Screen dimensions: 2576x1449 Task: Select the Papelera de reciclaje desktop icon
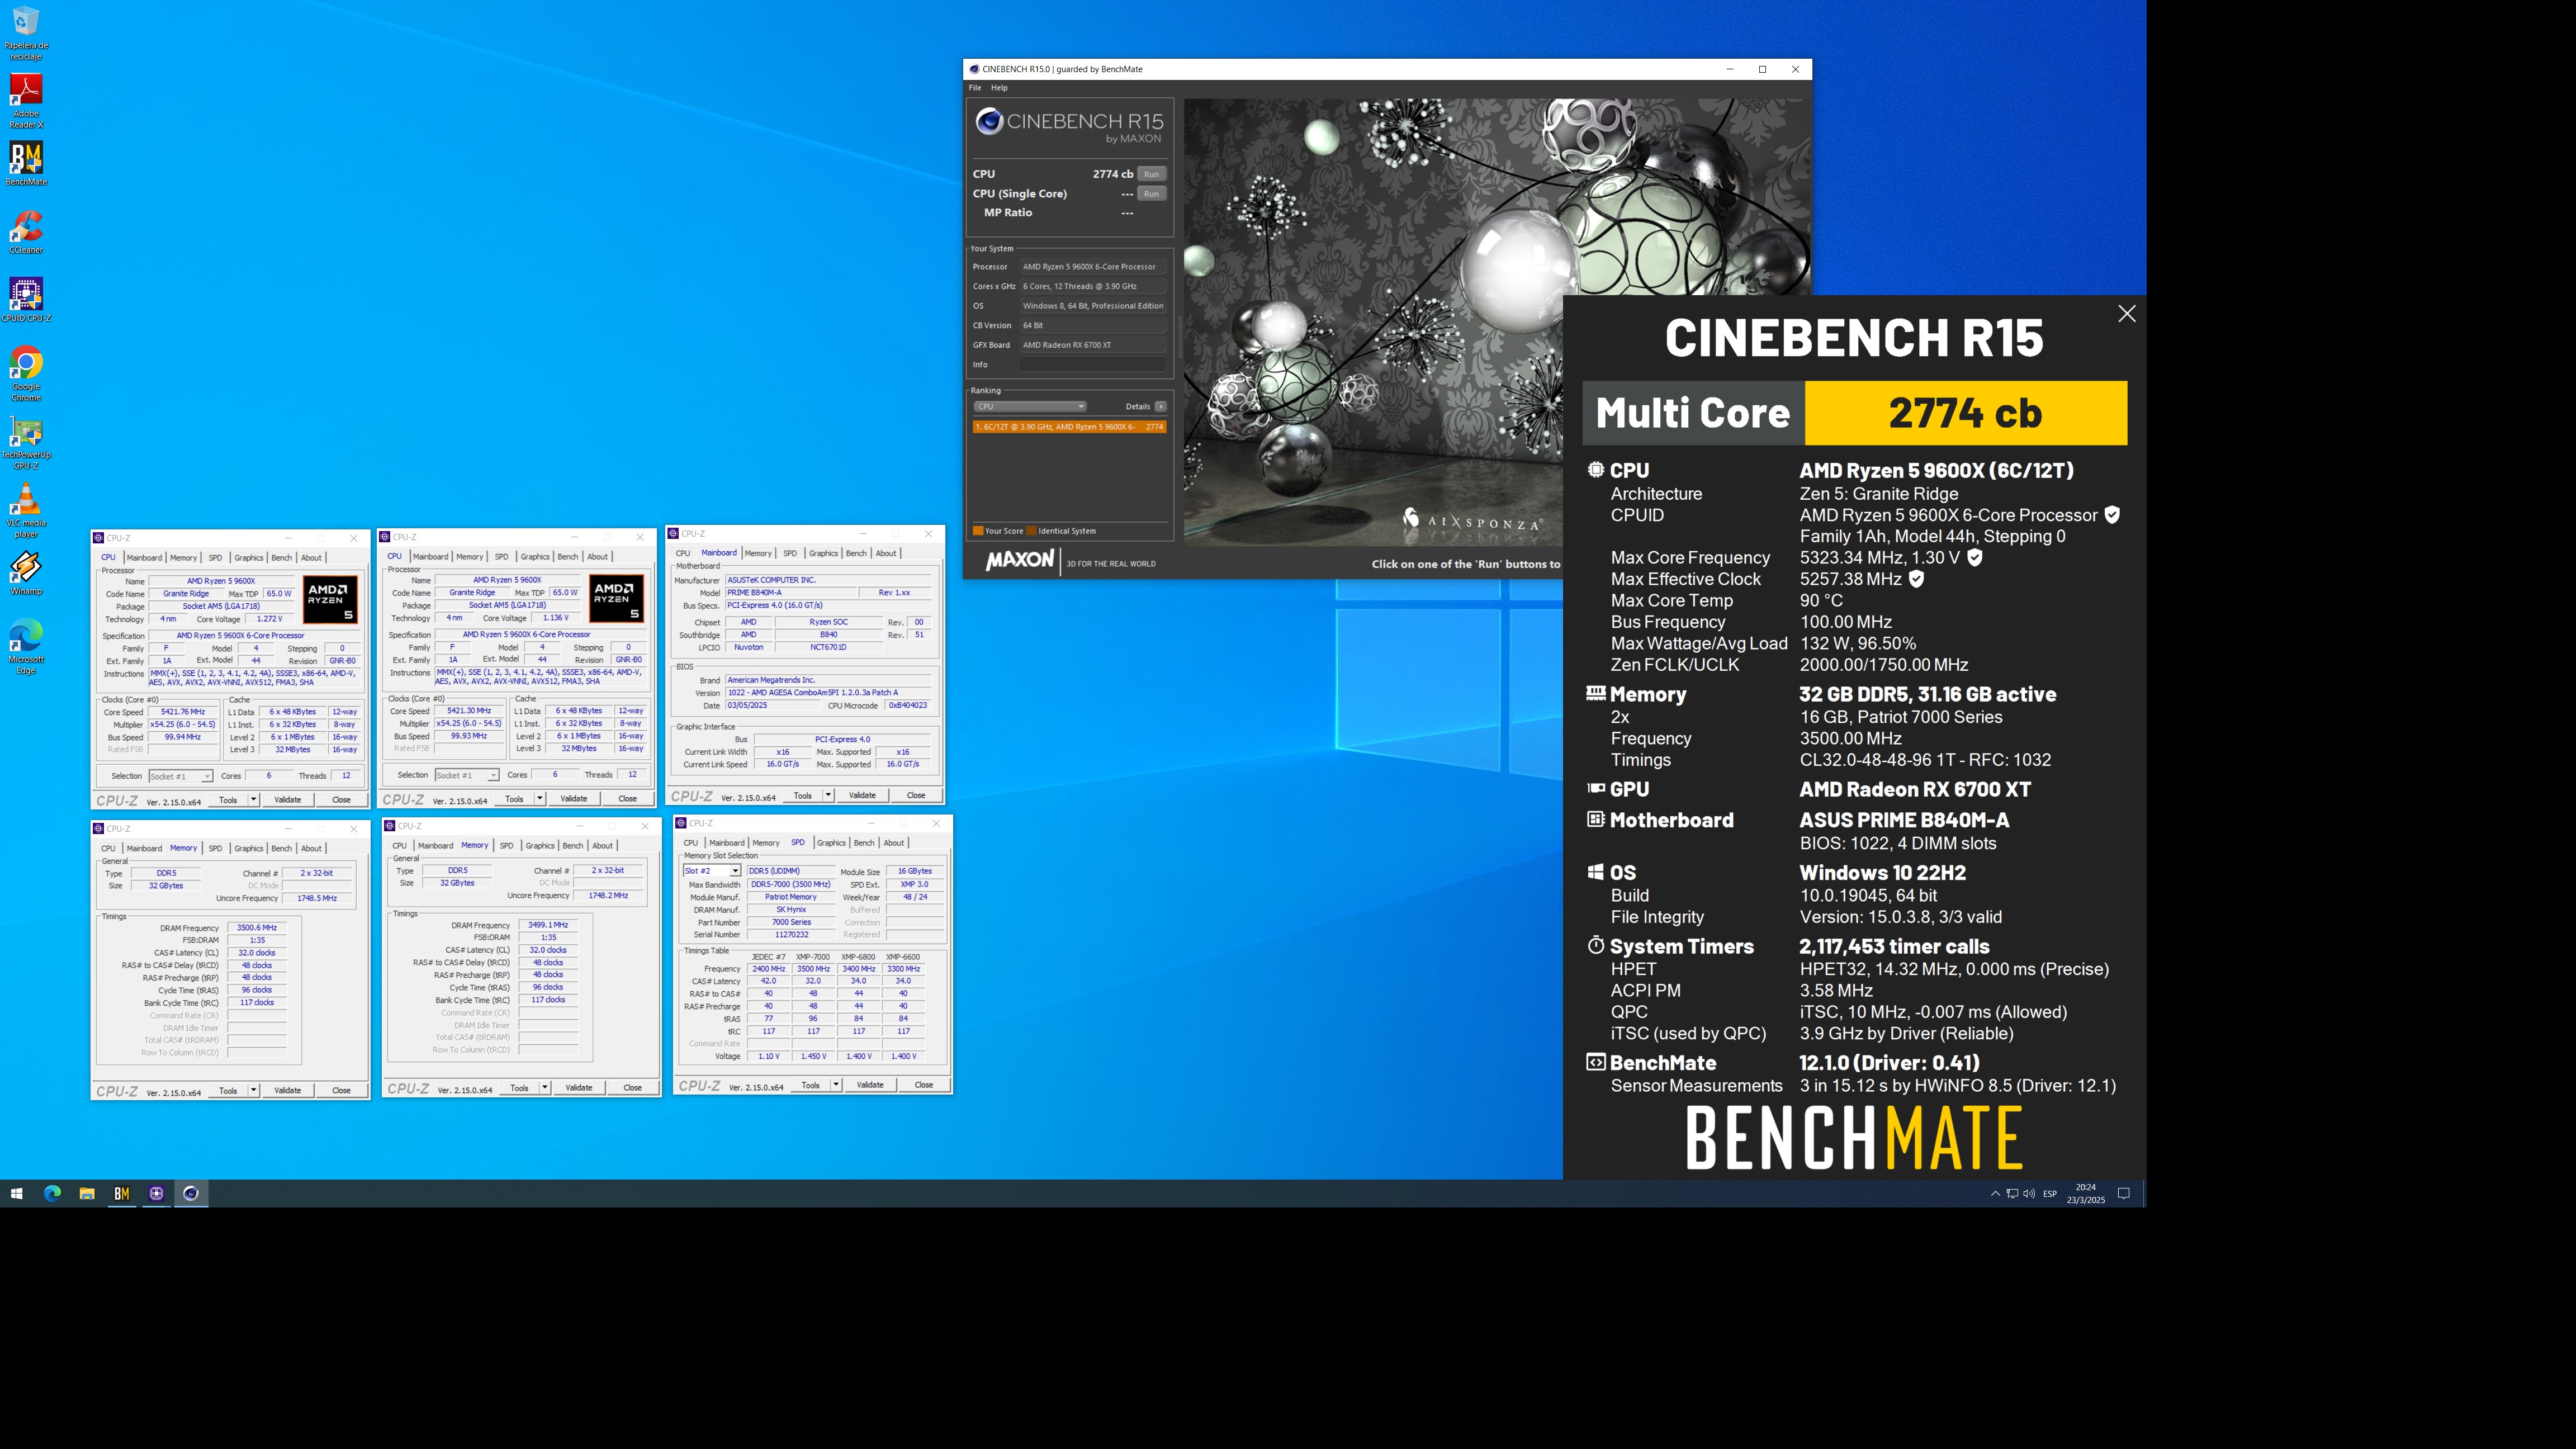(x=26, y=33)
